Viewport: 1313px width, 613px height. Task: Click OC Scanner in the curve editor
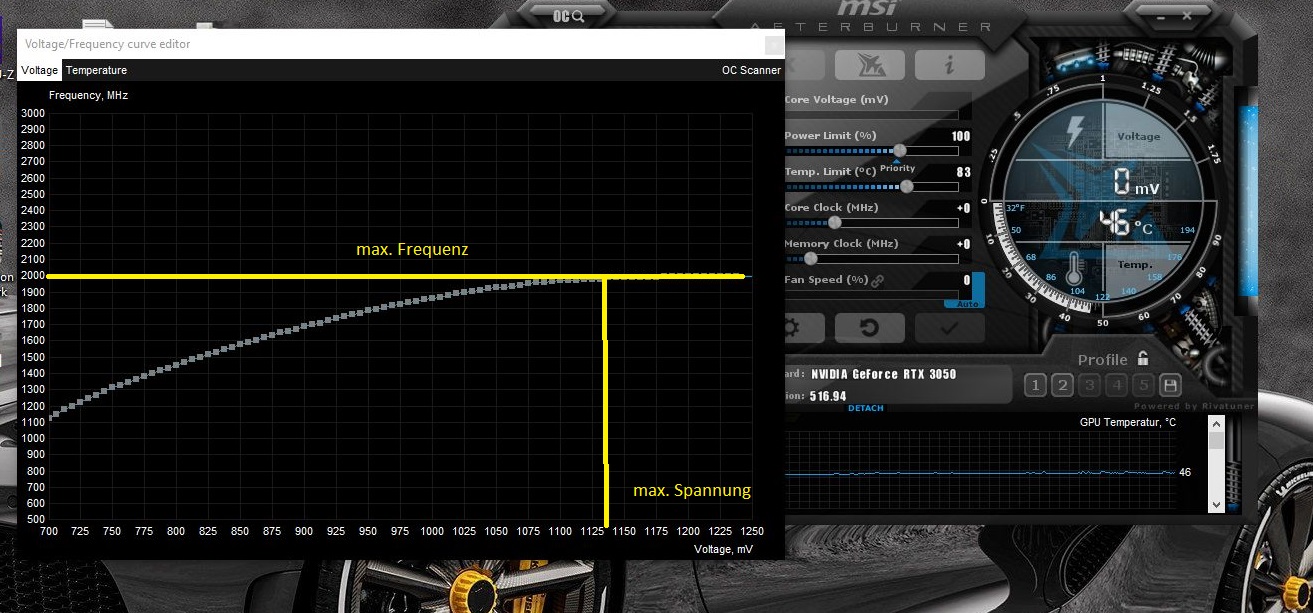[751, 70]
